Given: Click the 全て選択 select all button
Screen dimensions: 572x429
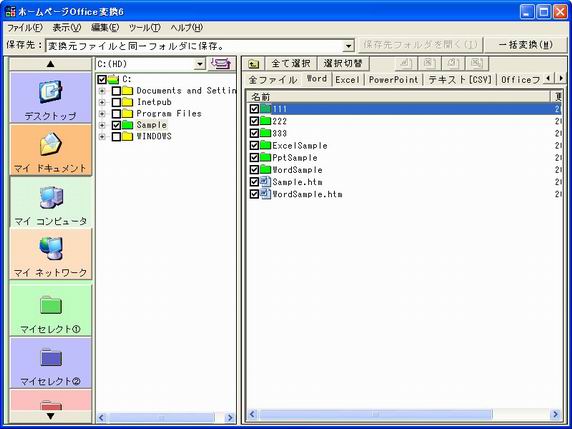Looking at the screenshot, I should click(291, 63).
